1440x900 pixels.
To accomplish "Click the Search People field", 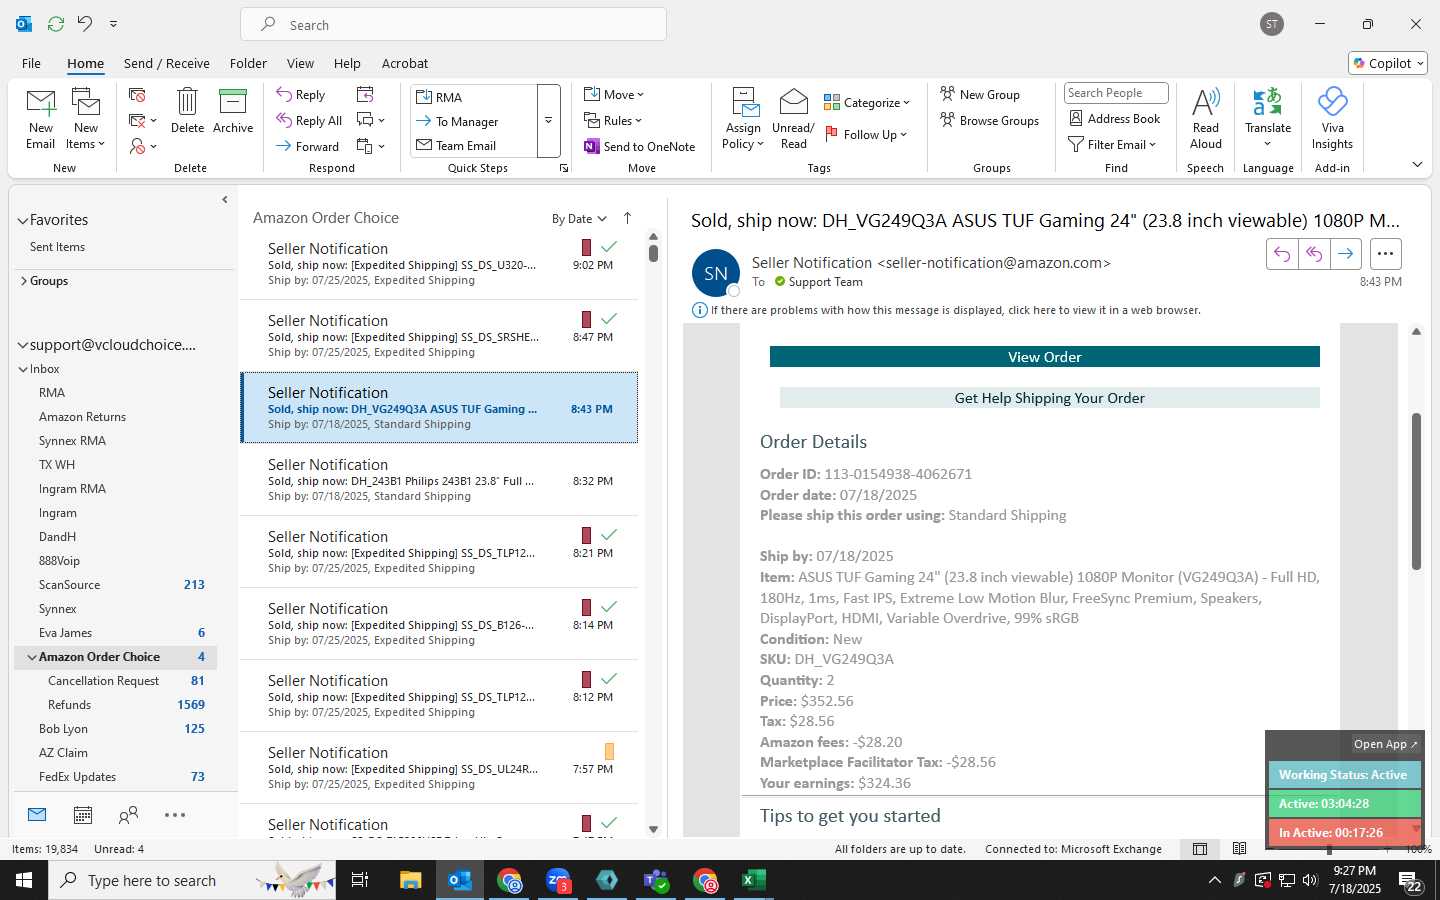I will [1116, 93].
